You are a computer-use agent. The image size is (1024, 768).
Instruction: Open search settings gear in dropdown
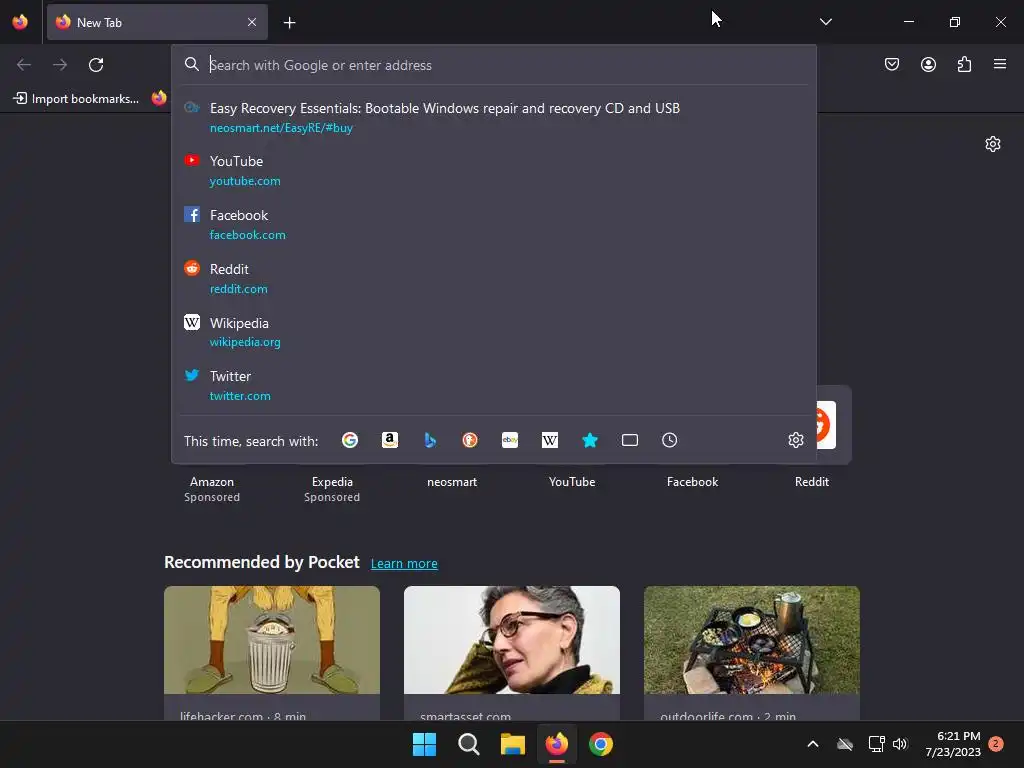795,440
